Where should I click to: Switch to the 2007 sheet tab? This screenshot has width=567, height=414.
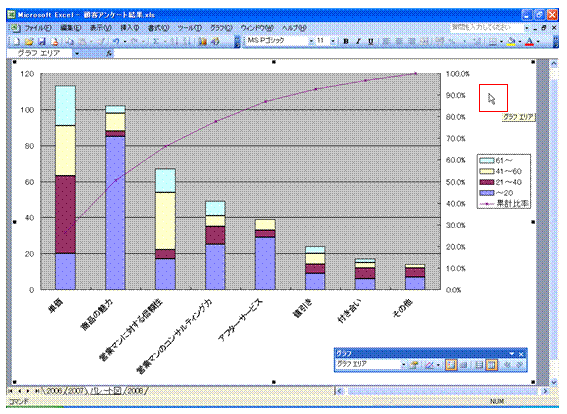click(76, 391)
